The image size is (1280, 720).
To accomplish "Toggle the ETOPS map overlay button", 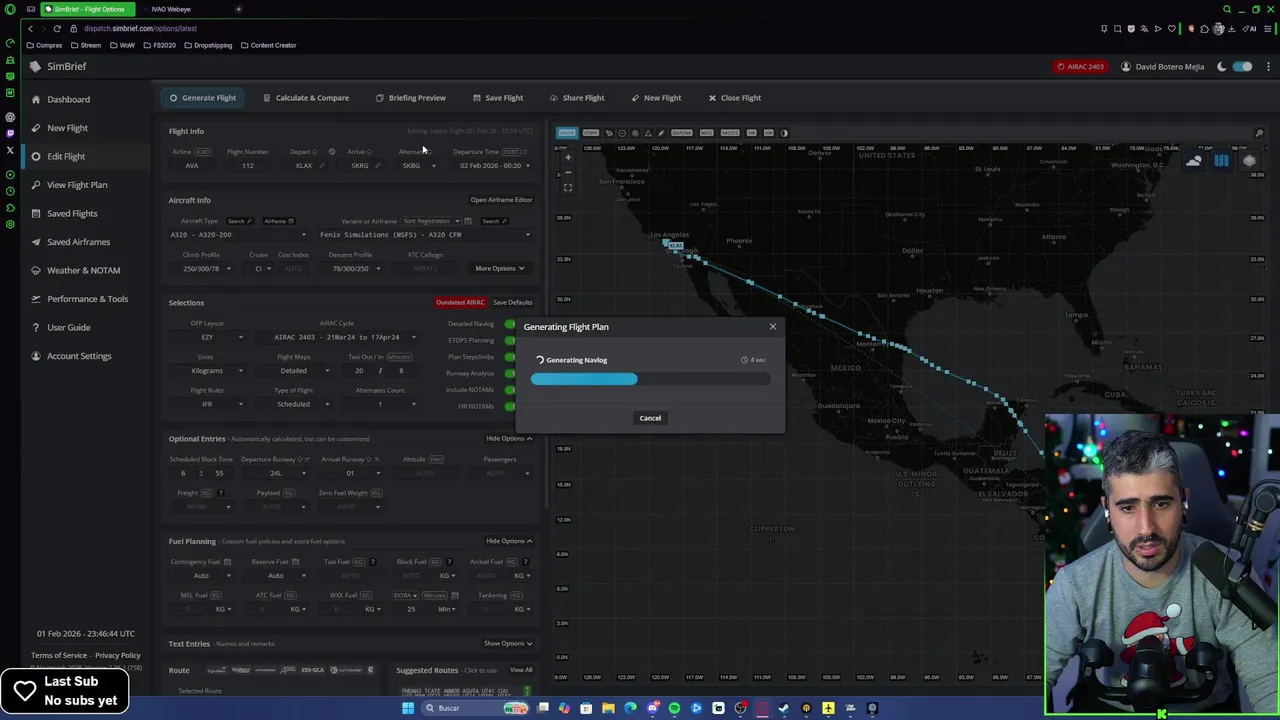I will [591, 133].
